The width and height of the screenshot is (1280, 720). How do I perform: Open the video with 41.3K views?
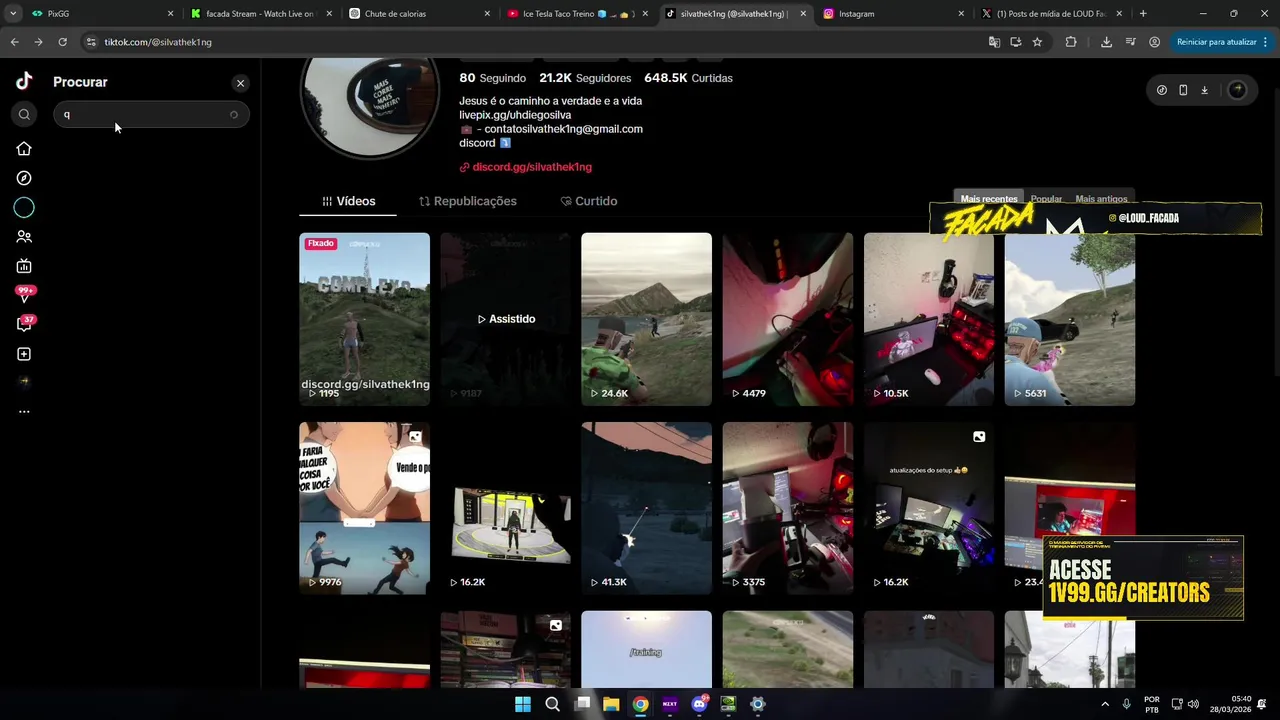(646, 508)
